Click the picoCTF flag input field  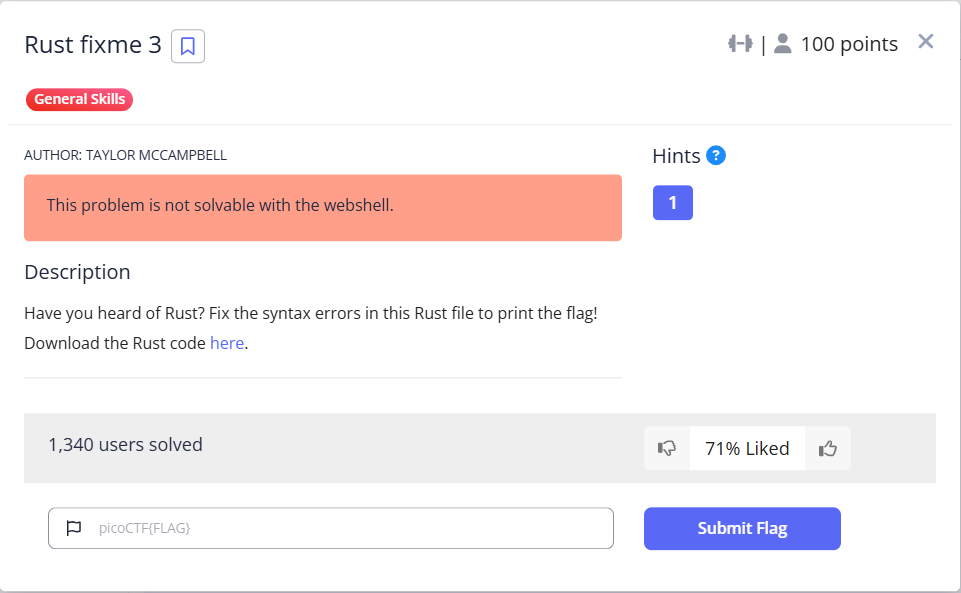point(330,528)
